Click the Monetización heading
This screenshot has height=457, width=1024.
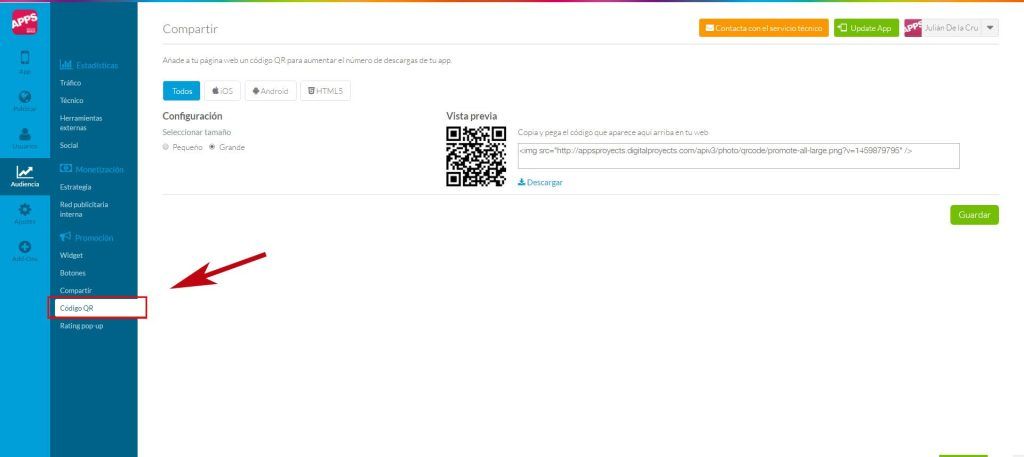click(91, 169)
